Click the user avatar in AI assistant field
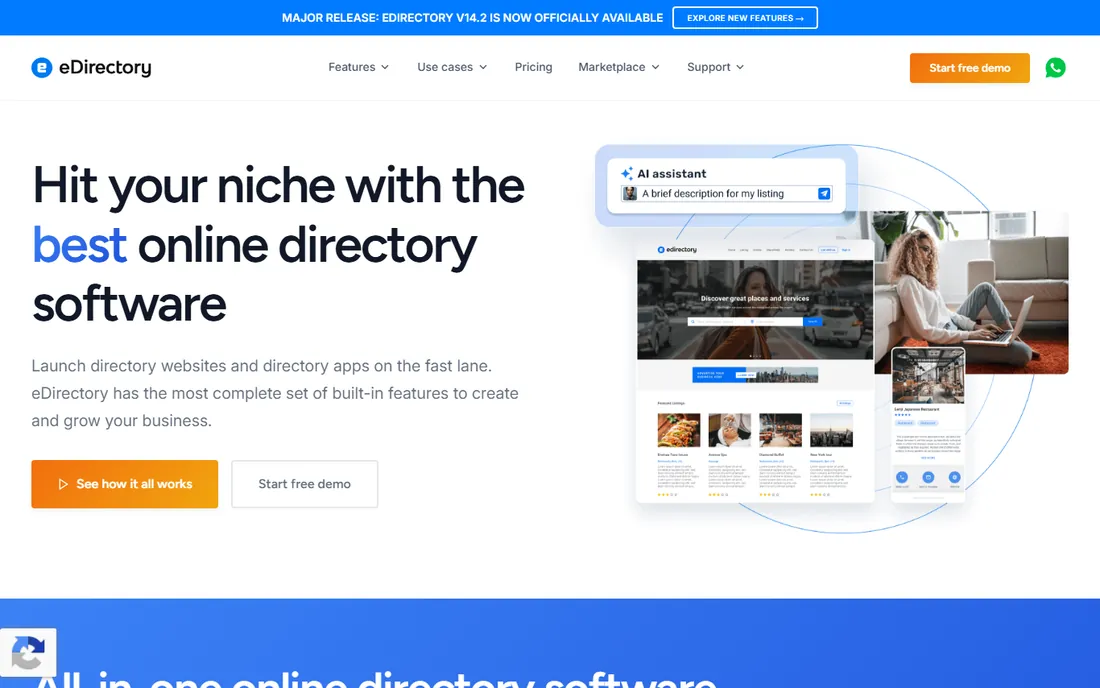The width and height of the screenshot is (1100, 688). point(630,194)
